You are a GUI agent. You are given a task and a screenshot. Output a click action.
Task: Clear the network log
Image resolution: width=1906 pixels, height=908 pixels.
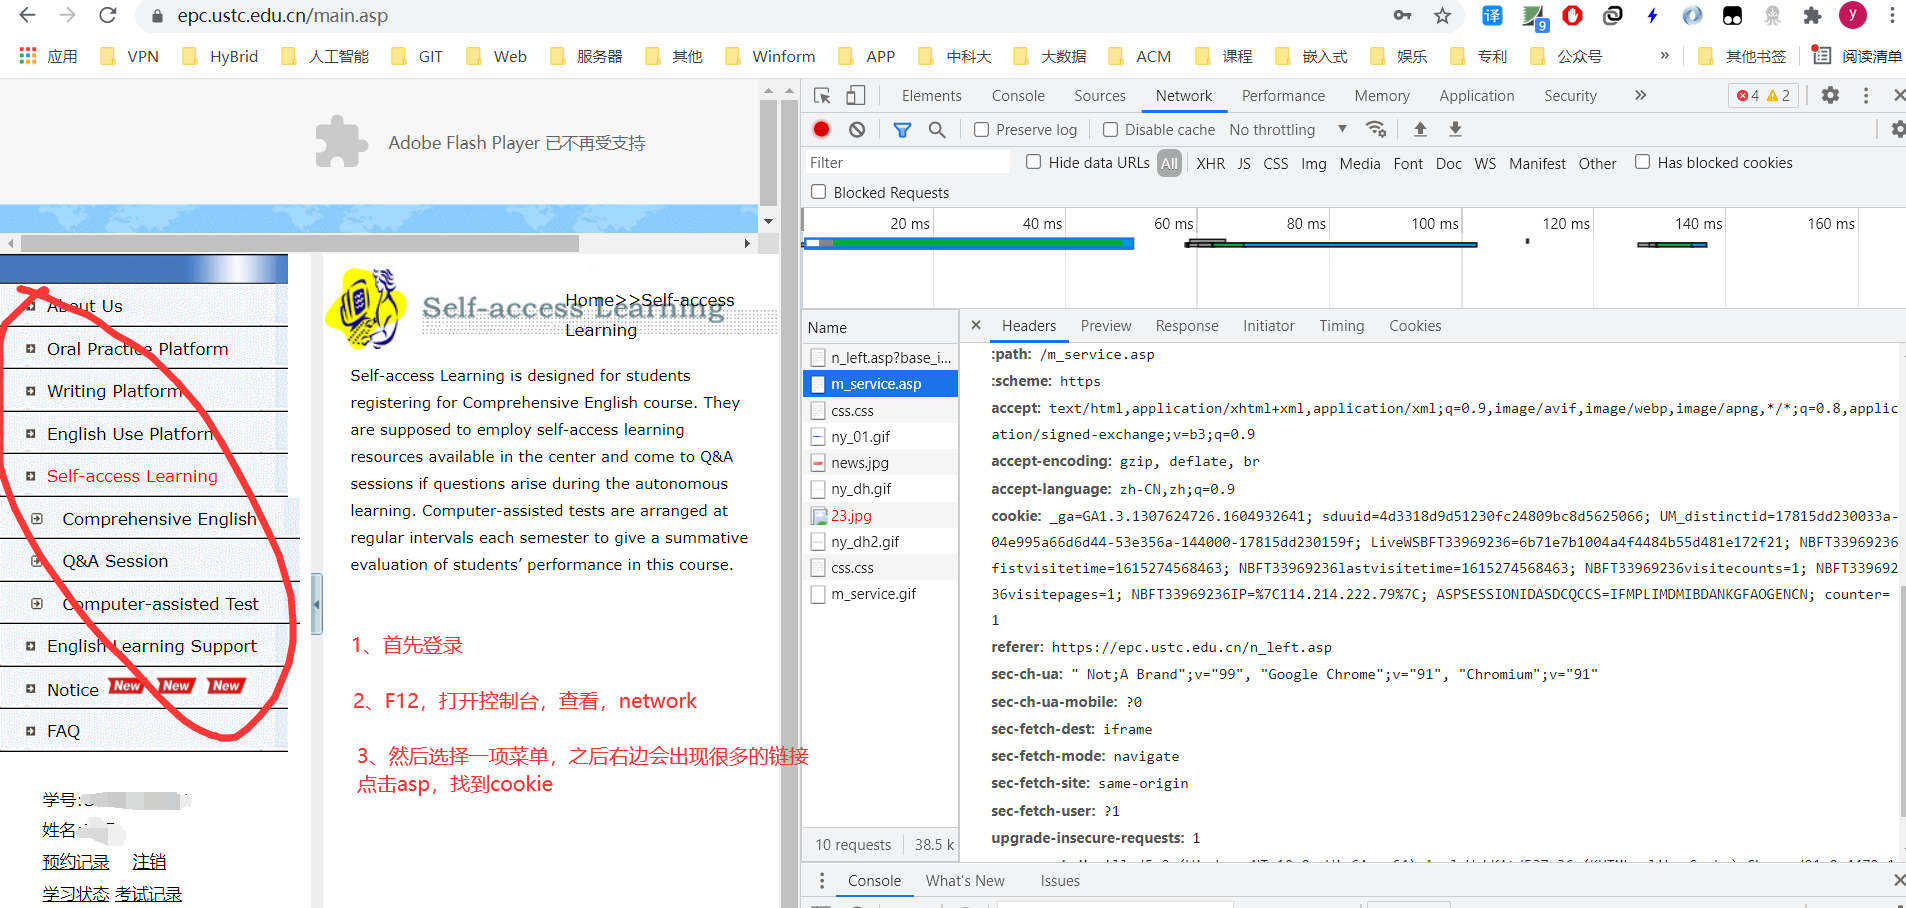point(857,129)
